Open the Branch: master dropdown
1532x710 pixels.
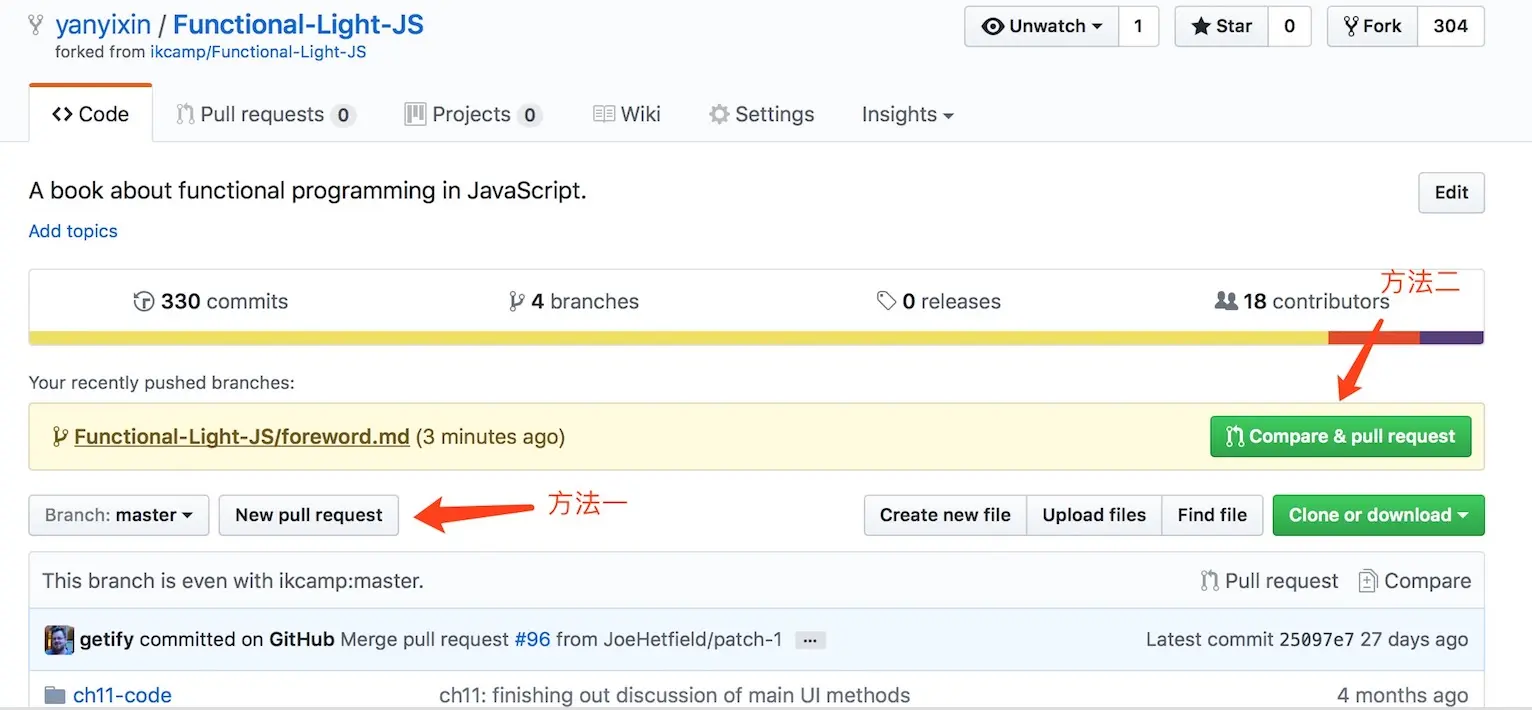click(119, 515)
